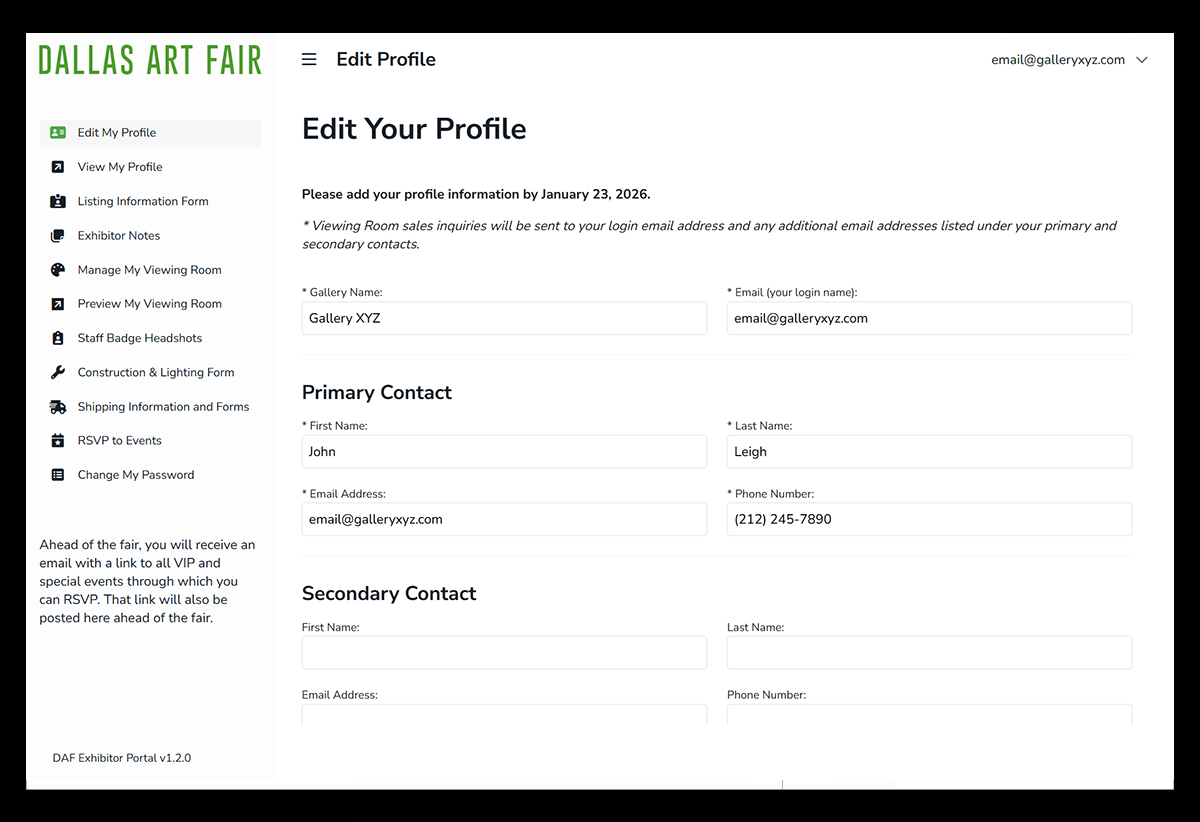The width and height of the screenshot is (1200, 822).
Task: Click inside the Gallery Name field
Action: pos(504,317)
